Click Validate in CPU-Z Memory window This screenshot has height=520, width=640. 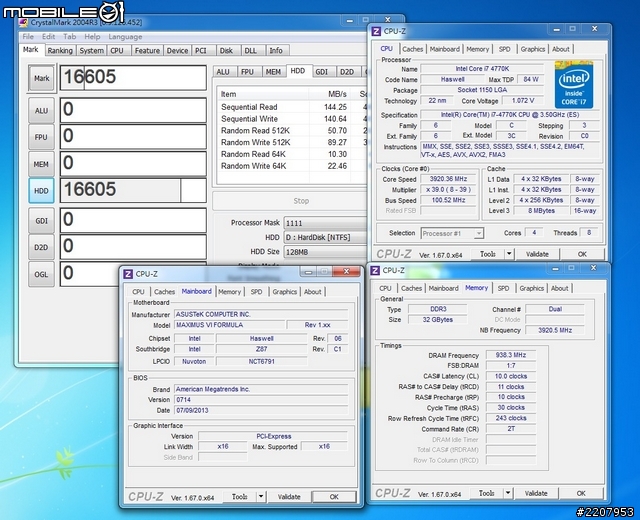(536, 493)
